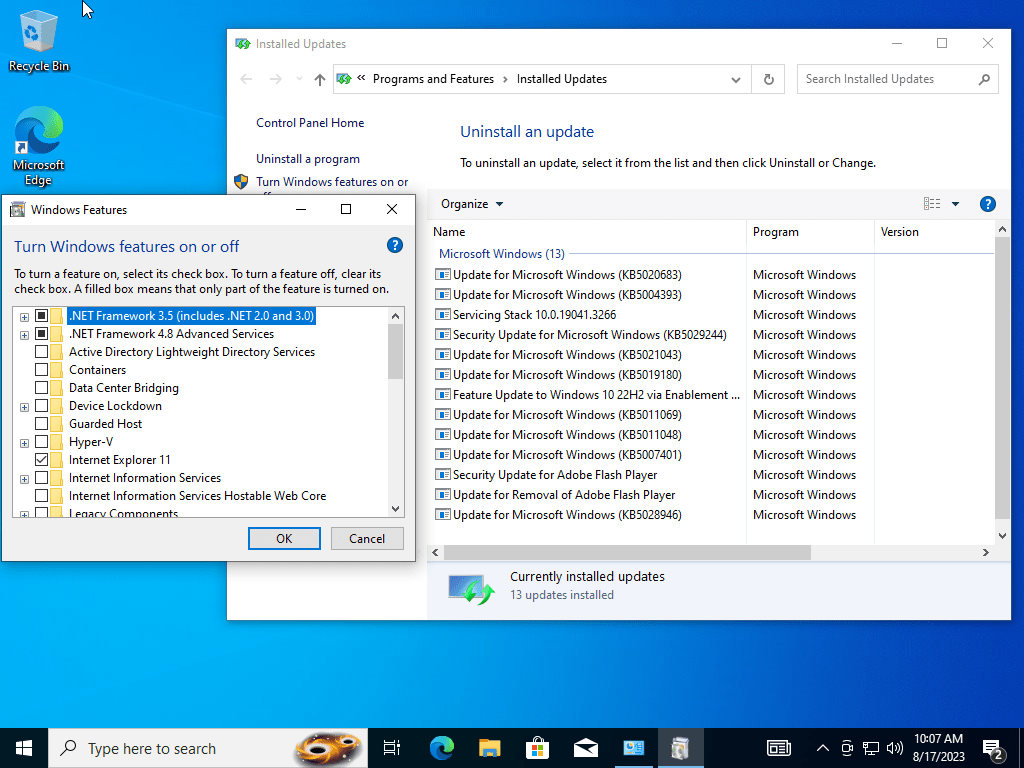Viewport: 1024px width, 768px height.
Task: Sort by the Name column header
Action: click(x=588, y=232)
